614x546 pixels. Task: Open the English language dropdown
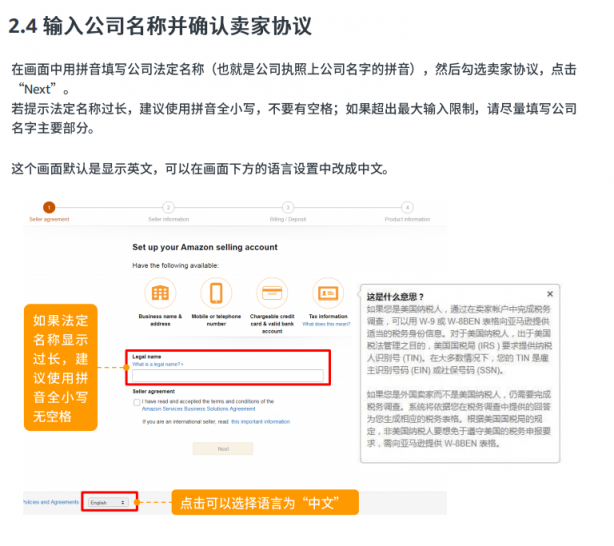pos(108,502)
